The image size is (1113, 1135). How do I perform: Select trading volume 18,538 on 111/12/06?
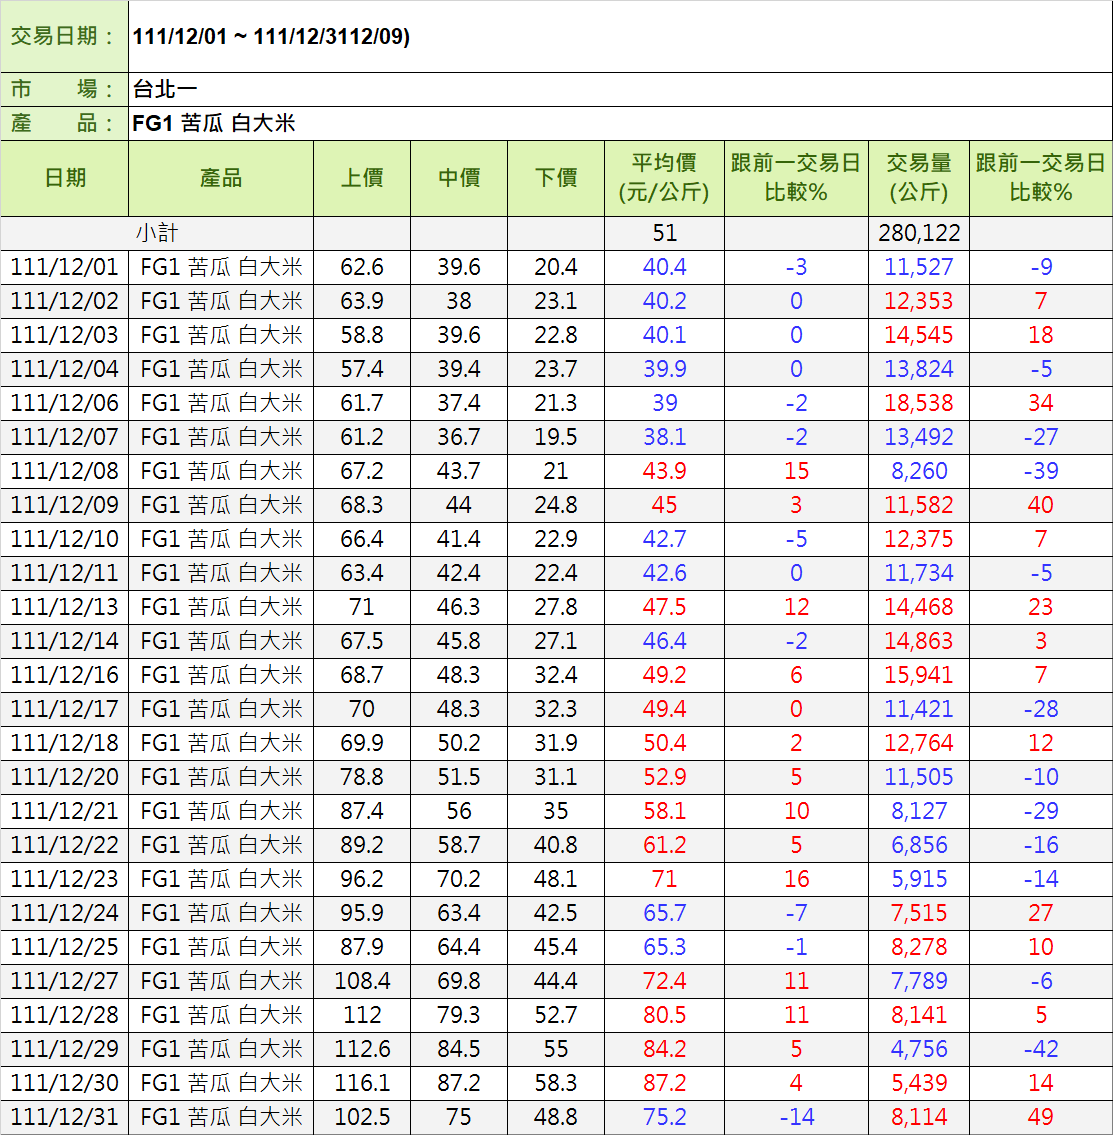pyautogui.click(x=918, y=403)
